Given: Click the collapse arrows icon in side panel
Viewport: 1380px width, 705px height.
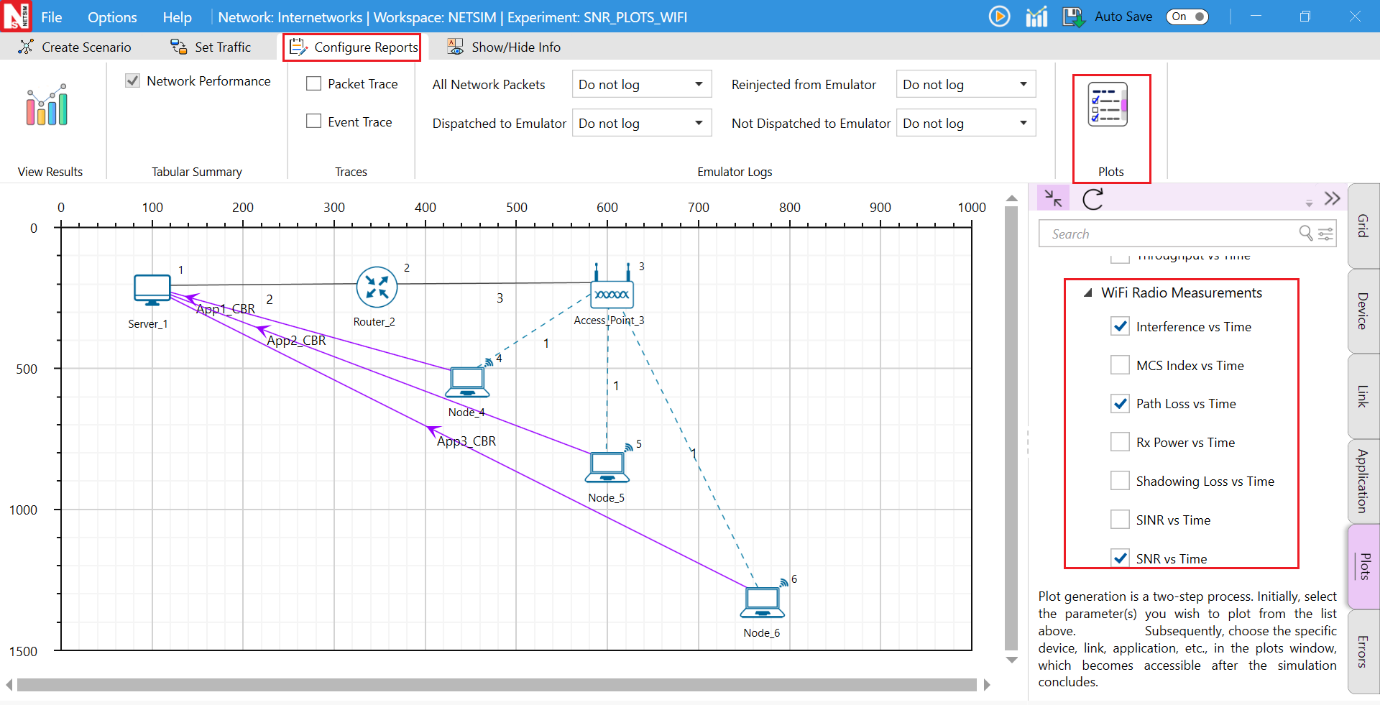Looking at the screenshot, I should pyautogui.click(x=1053, y=198).
